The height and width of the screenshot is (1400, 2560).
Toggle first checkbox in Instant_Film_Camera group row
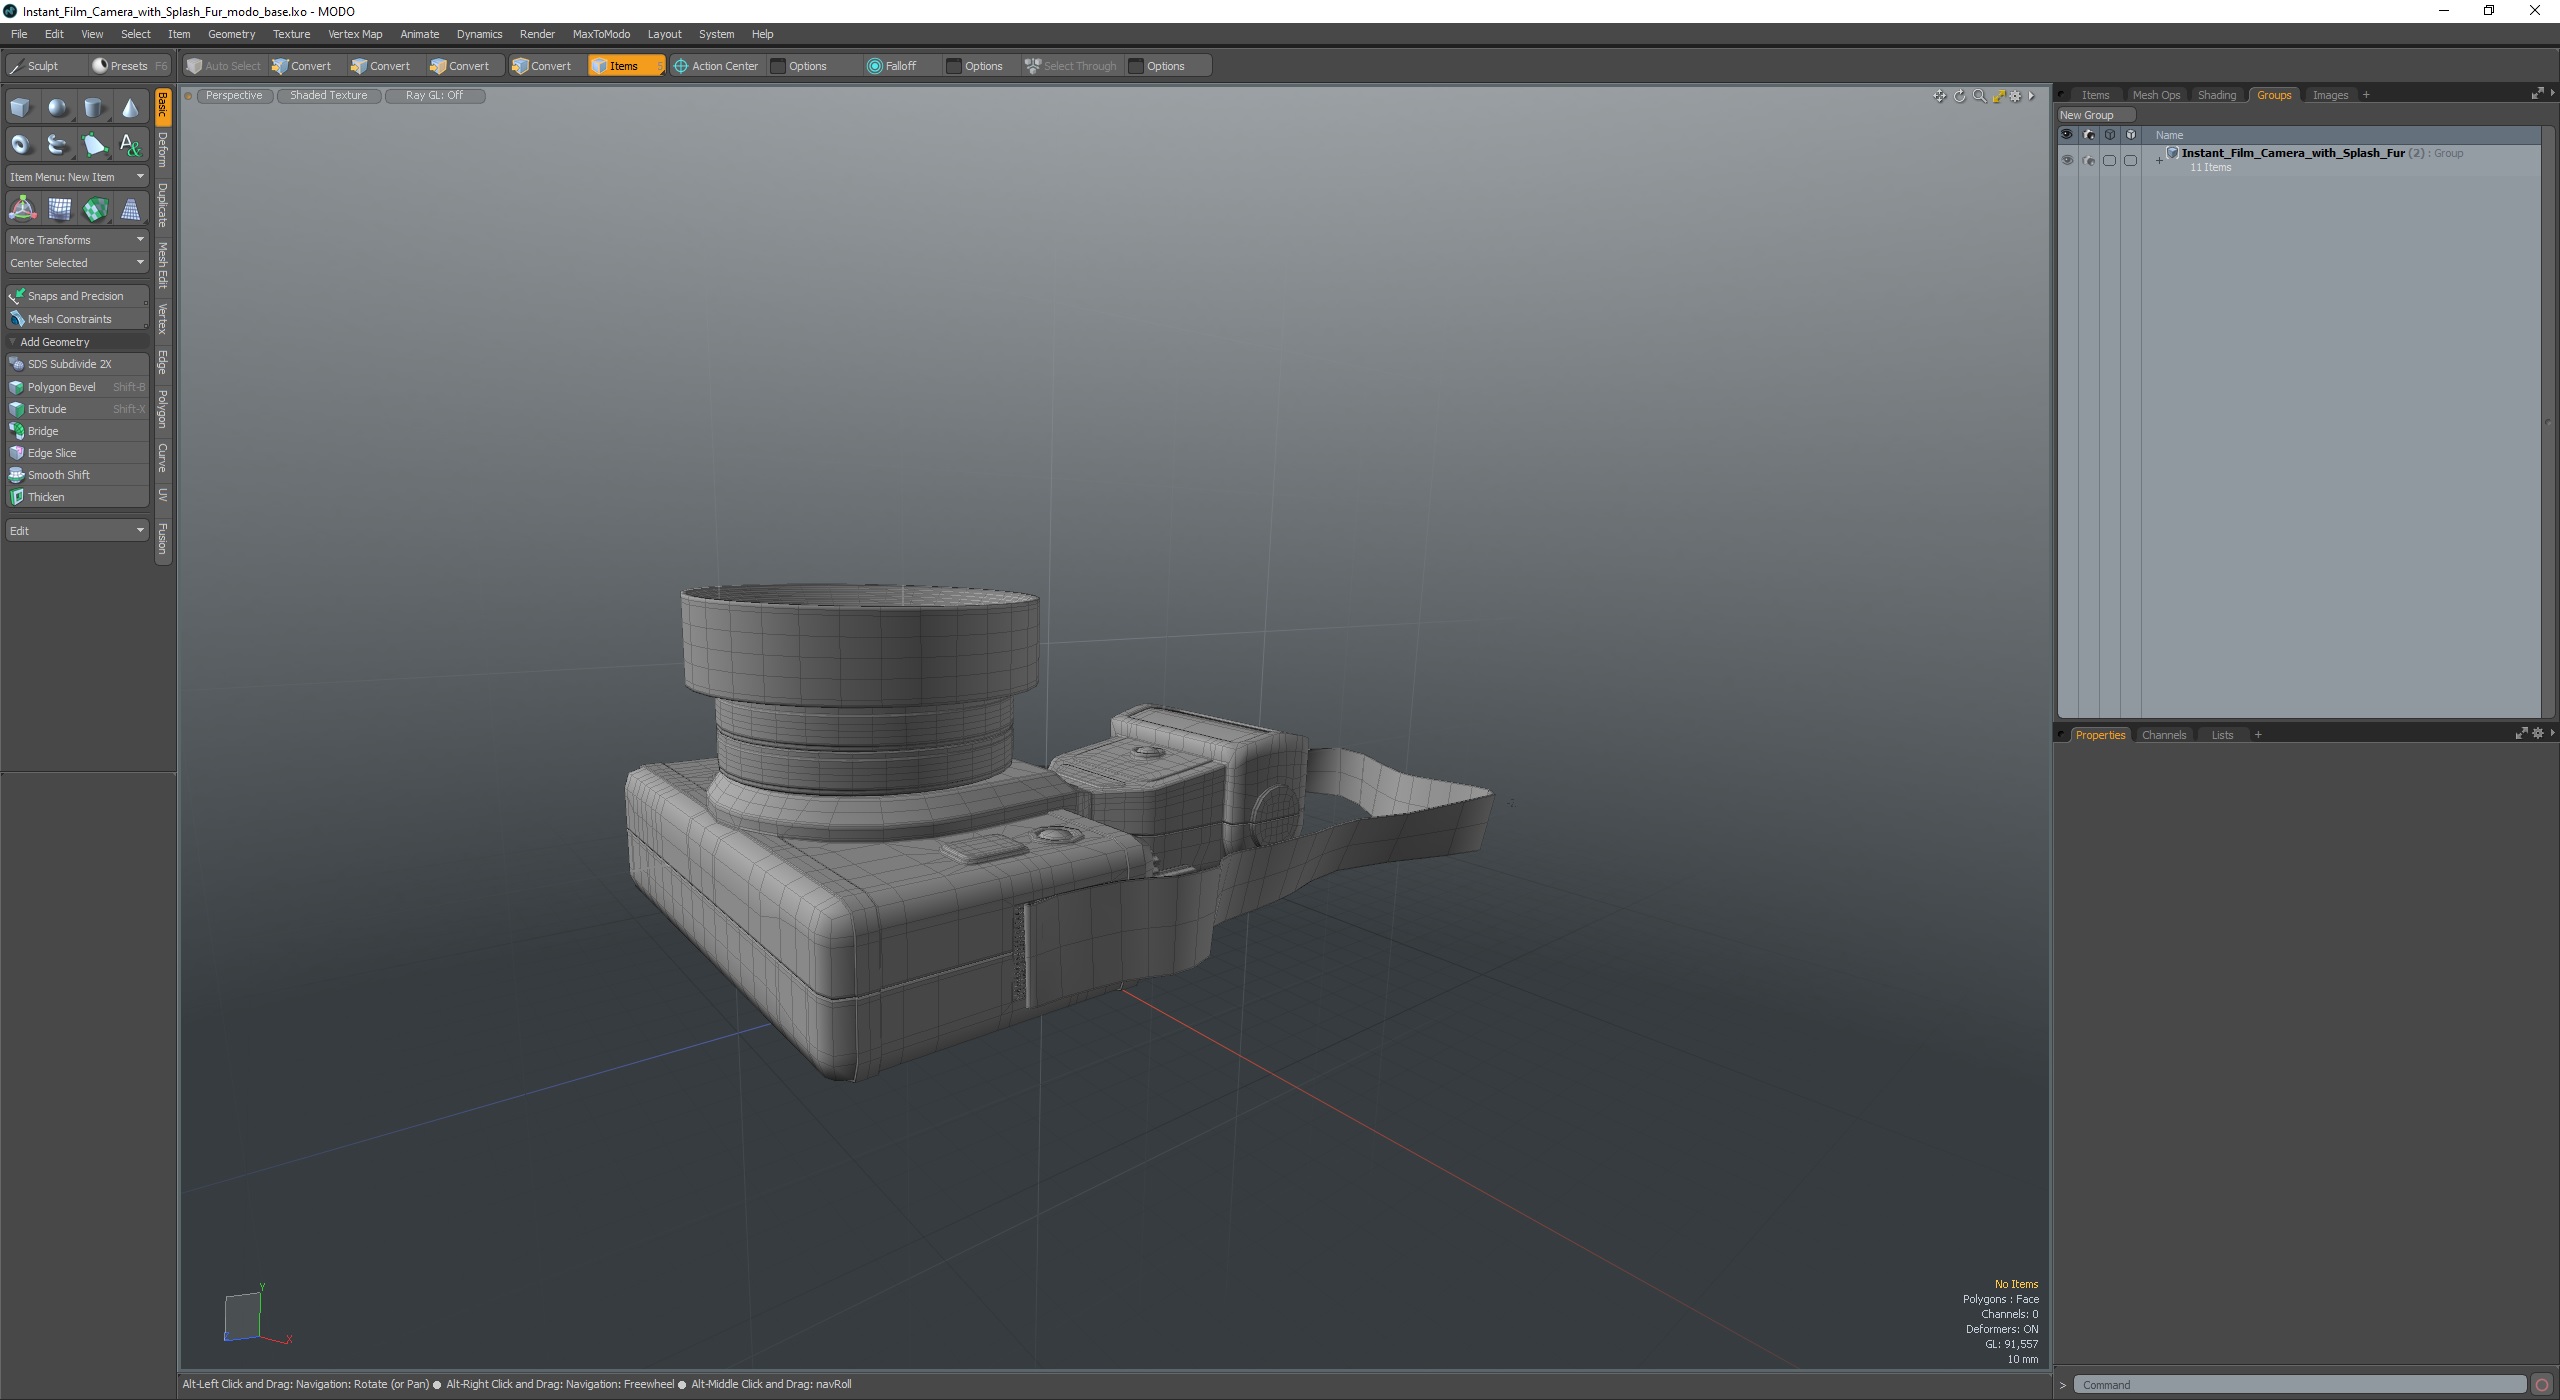2109,160
